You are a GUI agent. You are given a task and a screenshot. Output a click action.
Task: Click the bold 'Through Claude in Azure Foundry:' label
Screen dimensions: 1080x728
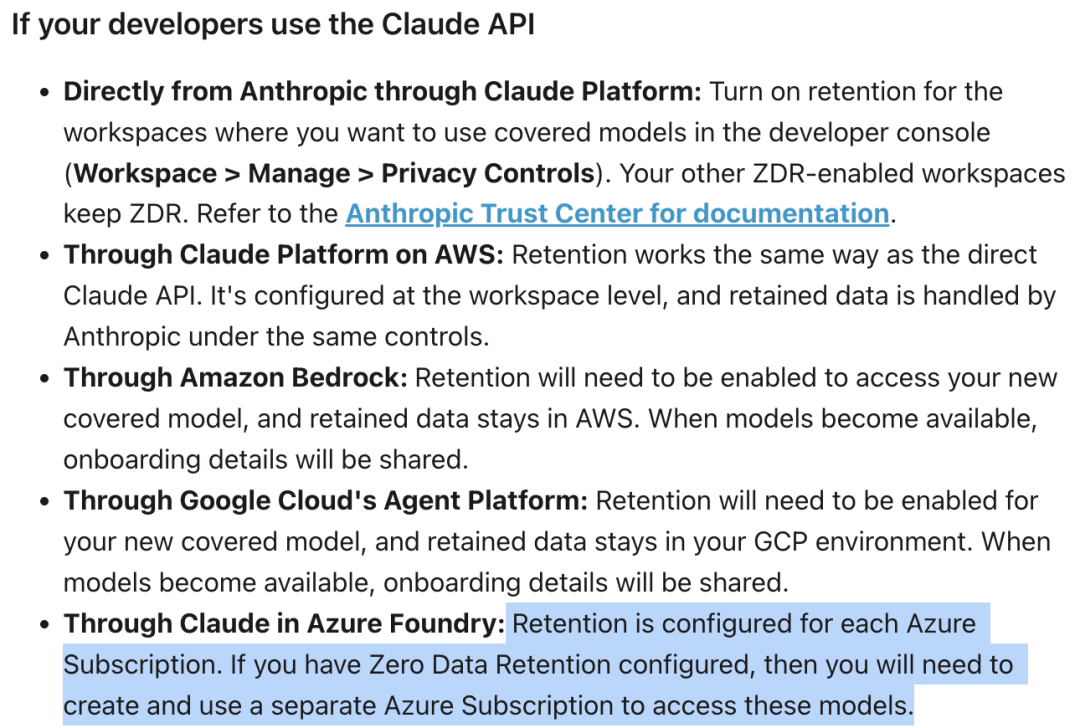point(284,623)
